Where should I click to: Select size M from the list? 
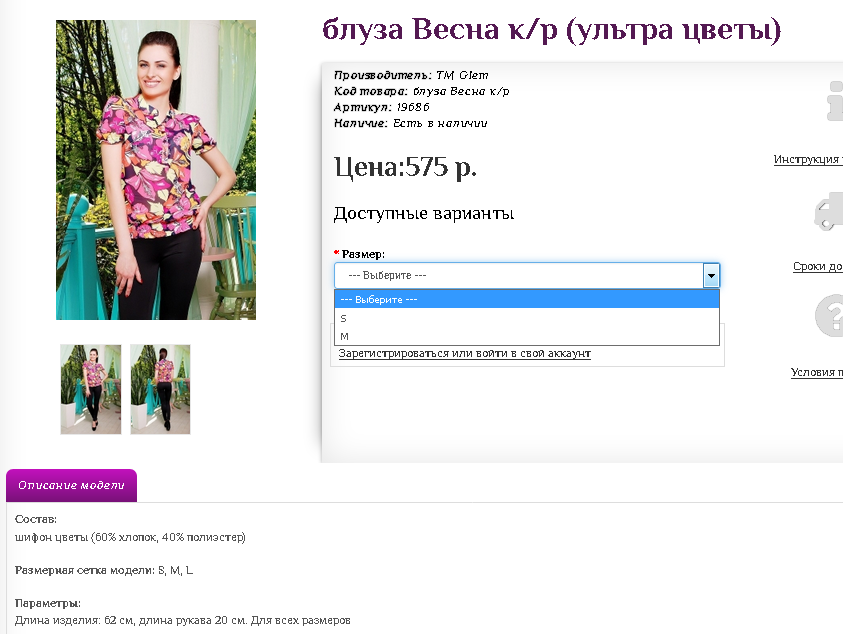point(527,336)
